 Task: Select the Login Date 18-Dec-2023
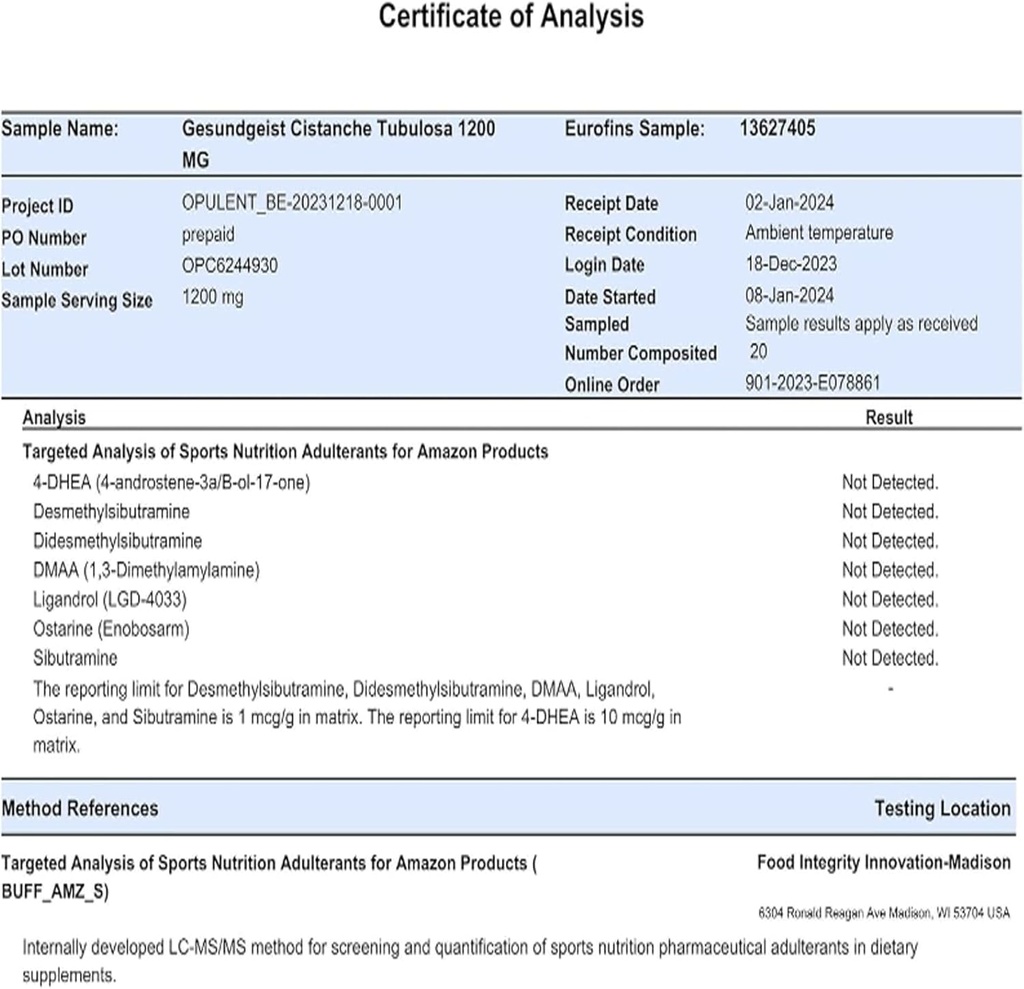[x=791, y=264]
